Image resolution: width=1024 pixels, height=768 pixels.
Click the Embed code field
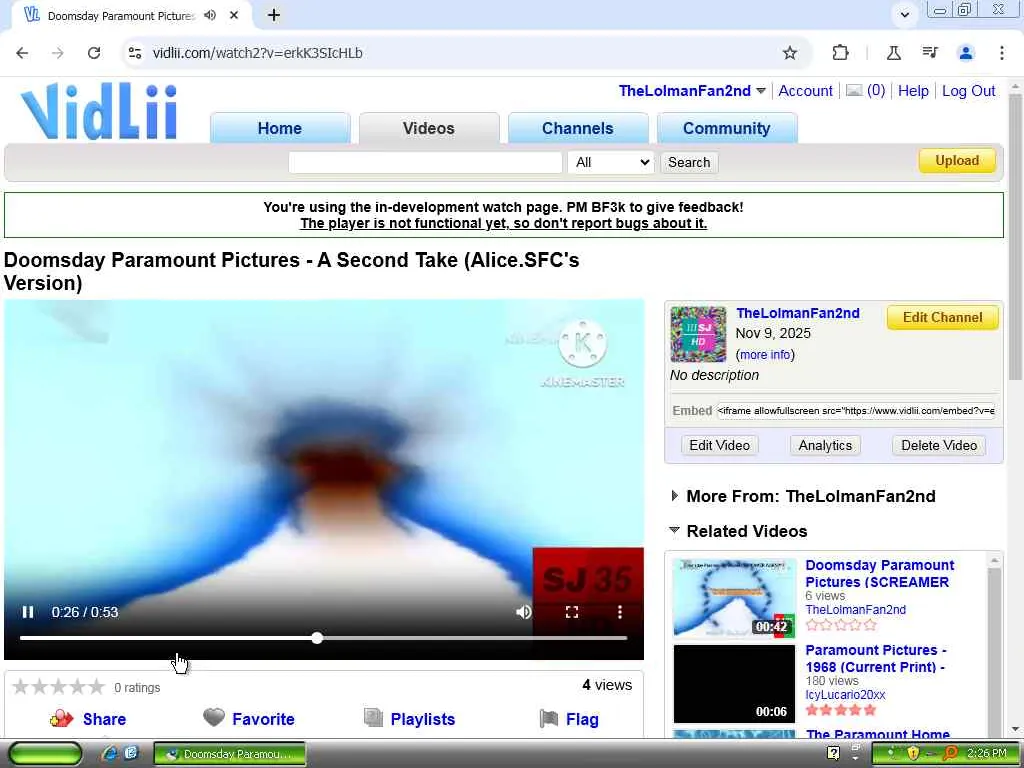pos(856,411)
